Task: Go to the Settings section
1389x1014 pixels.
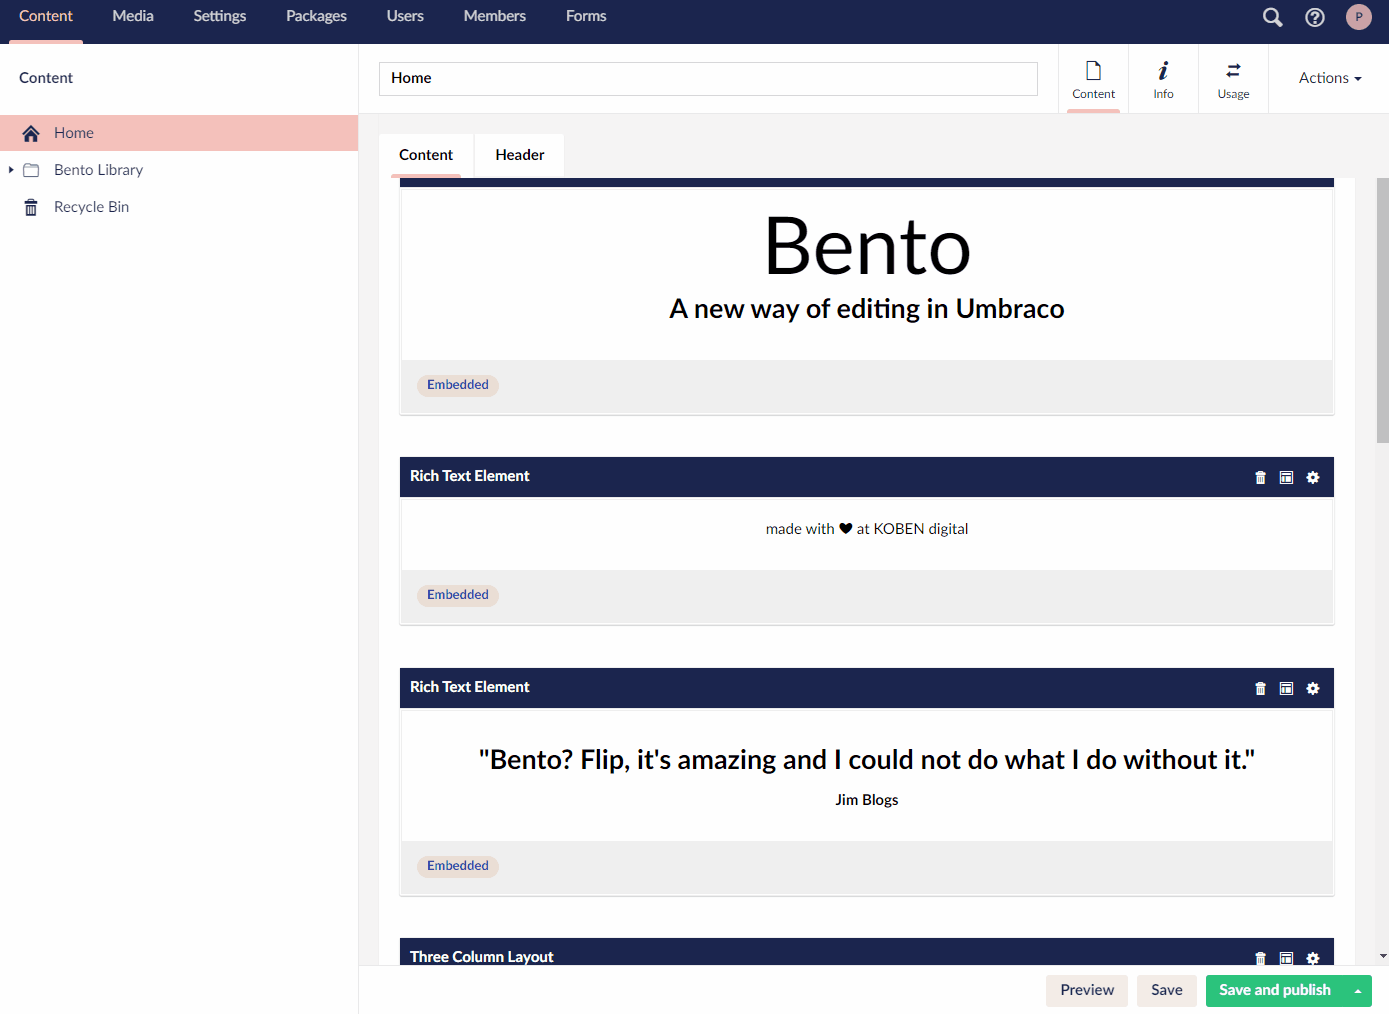Action: click(x=220, y=16)
